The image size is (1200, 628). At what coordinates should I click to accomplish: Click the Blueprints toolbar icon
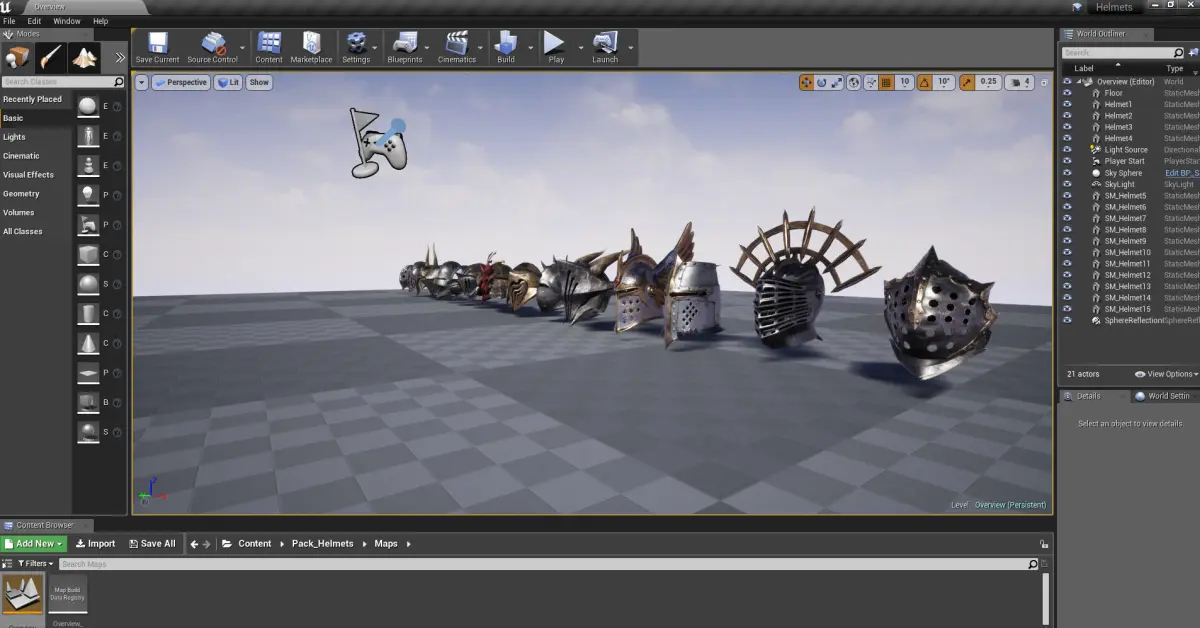click(x=405, y=47)
